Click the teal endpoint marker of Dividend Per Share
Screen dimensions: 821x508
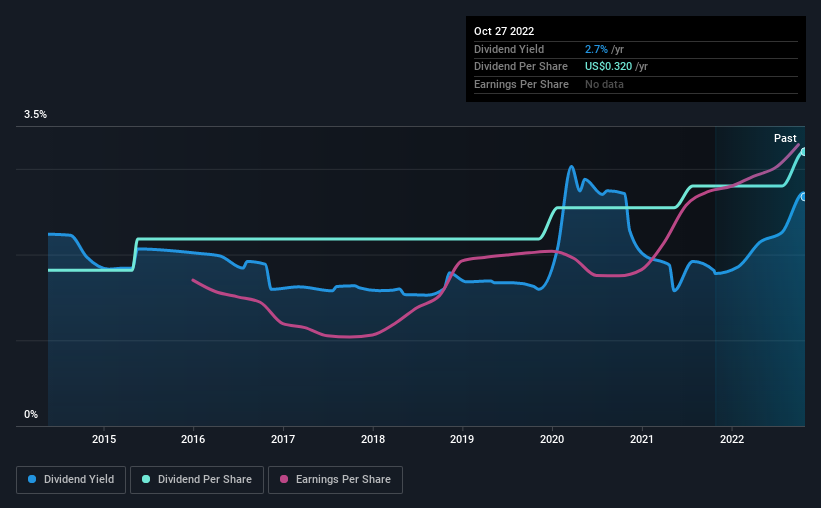click(803, 152)
